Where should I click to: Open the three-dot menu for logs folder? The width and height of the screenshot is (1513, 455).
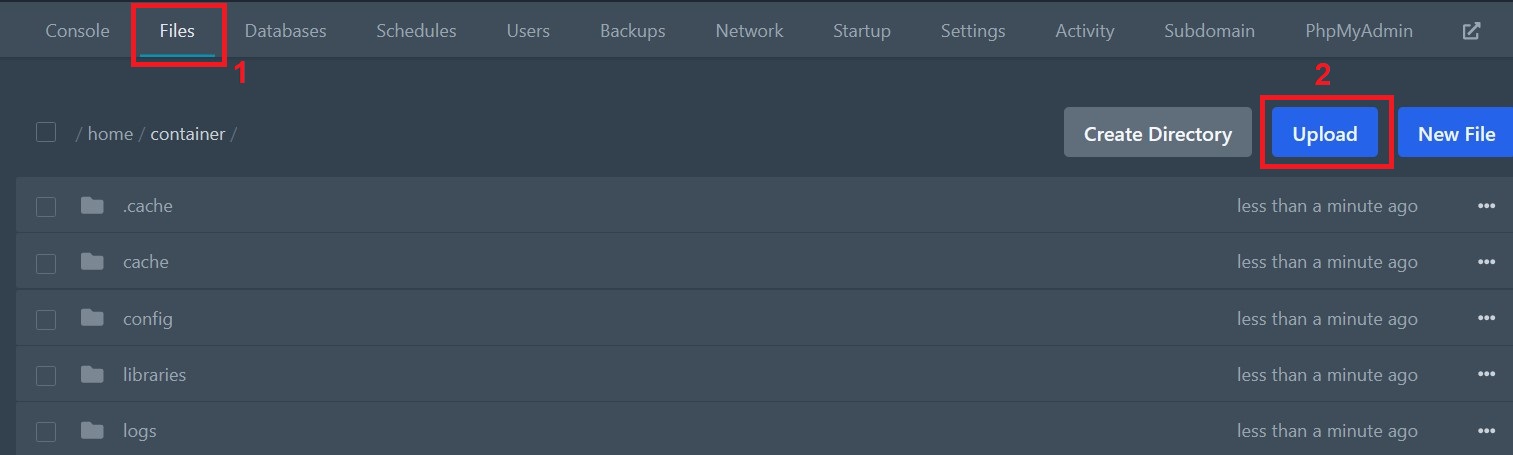(1486, 431)
